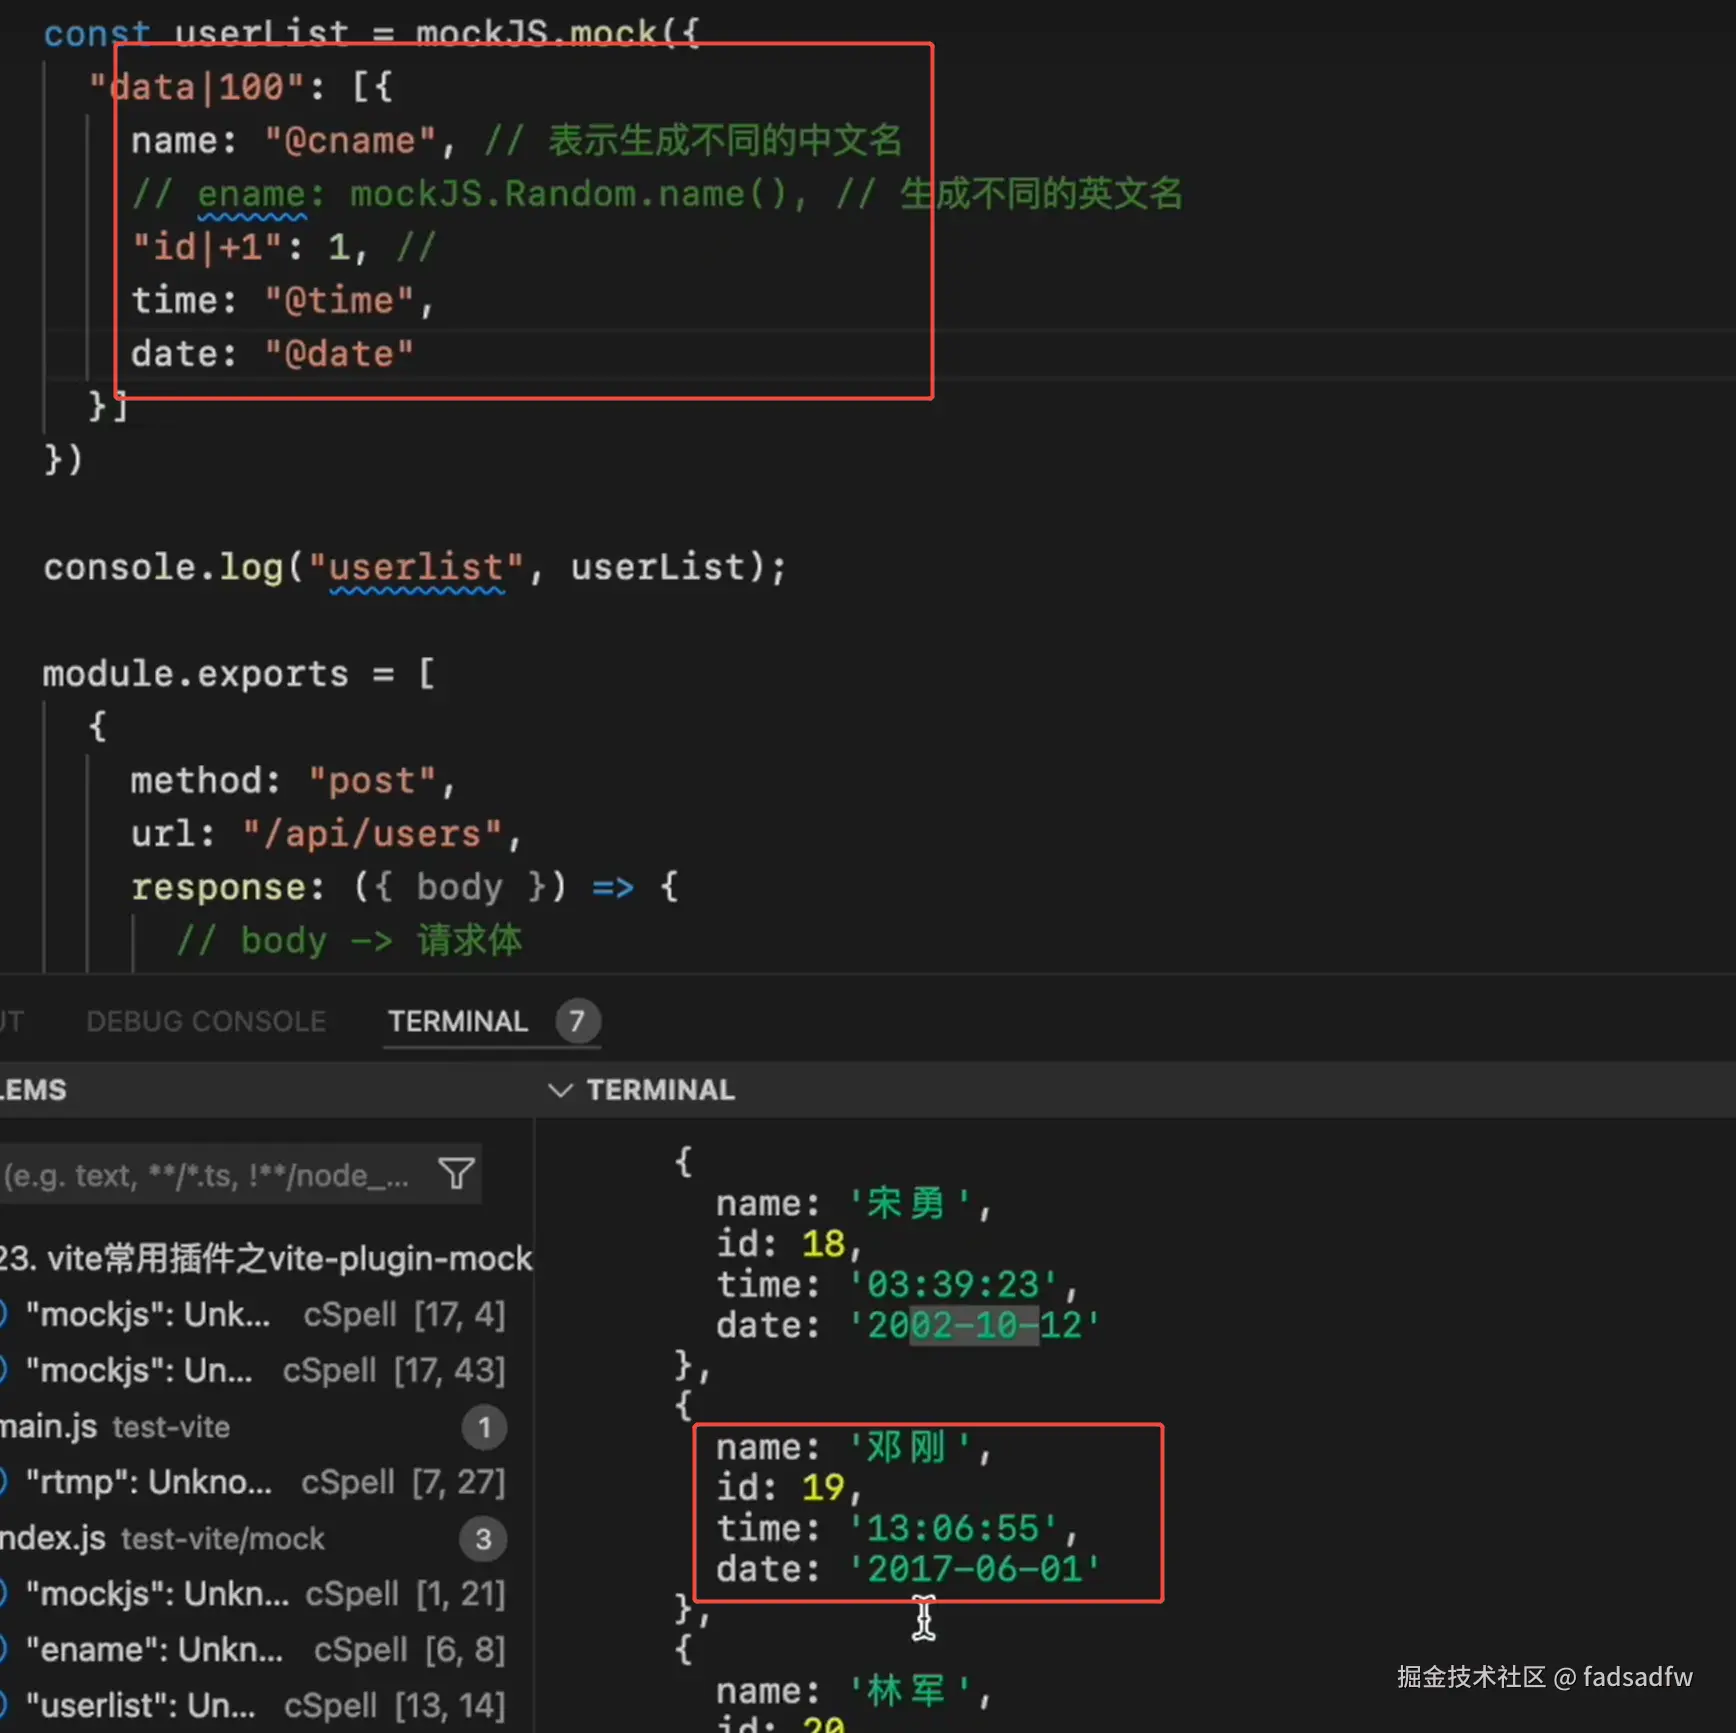This screenshot has height=1733, width=1736.
Task: Open the problems filter funnel icon
Action: (x=457, y=1173)
